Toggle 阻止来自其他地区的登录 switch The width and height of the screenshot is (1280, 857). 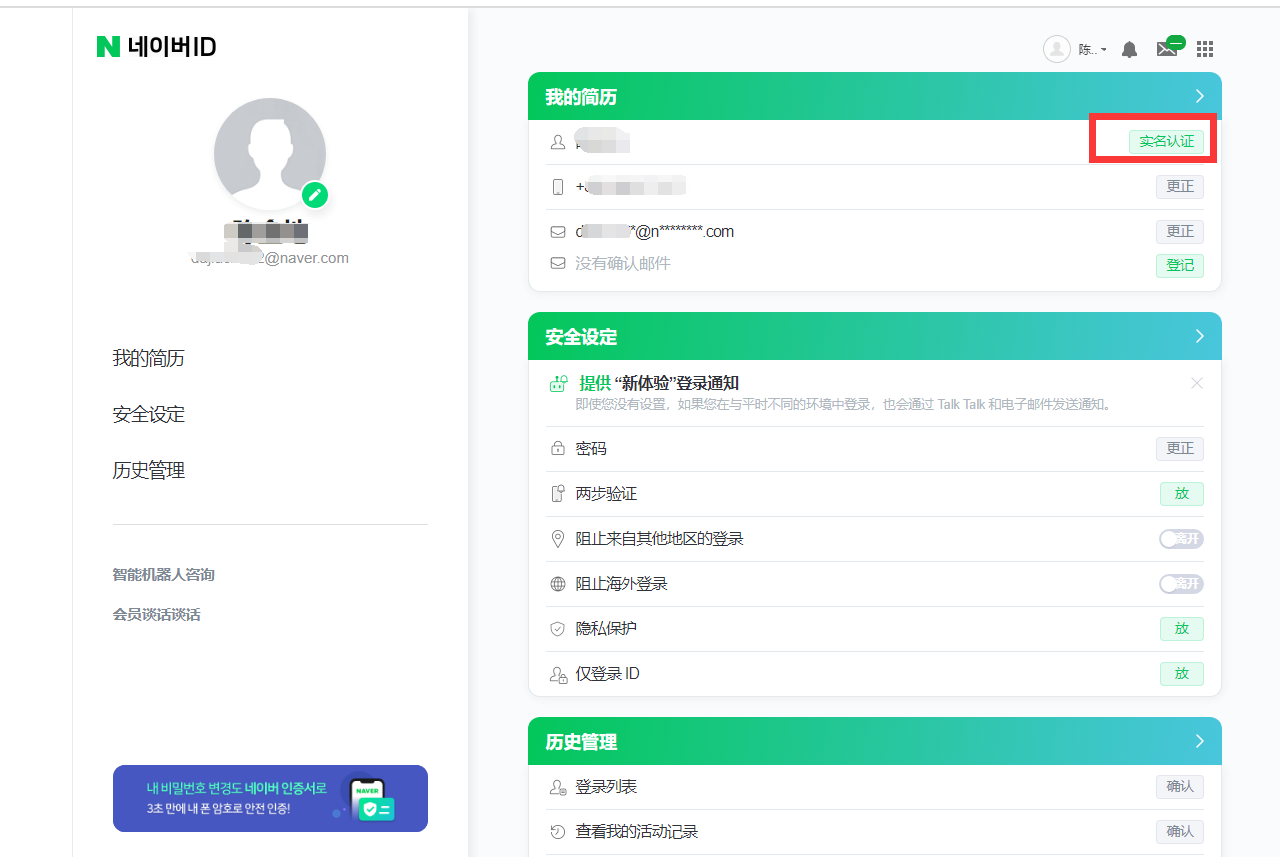tap(1181, 539)
